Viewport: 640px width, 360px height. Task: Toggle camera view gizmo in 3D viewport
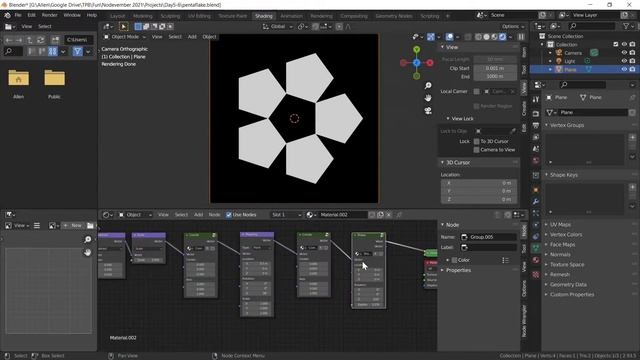[x=428, y=111]
